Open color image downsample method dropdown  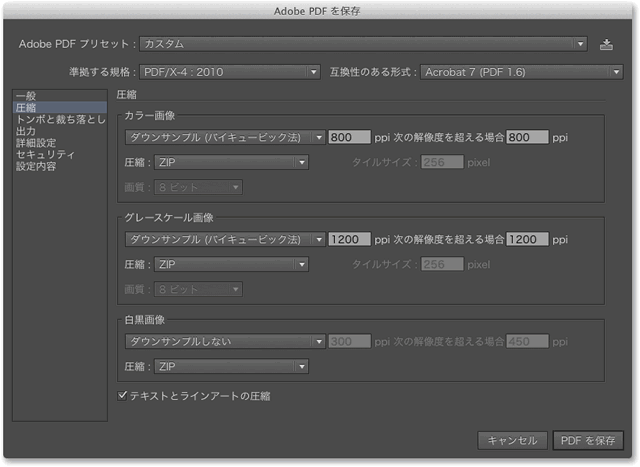(x=225, y=138)
